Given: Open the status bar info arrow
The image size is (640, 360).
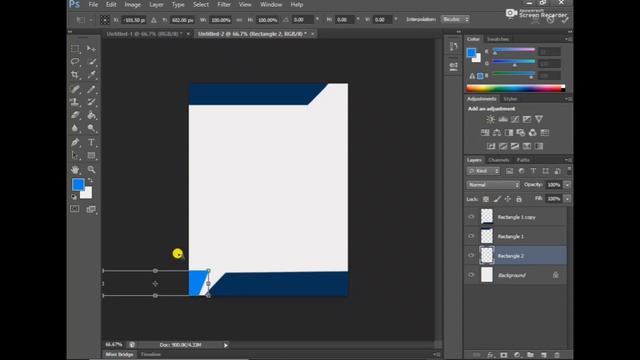Looking at the screenshot, I should click(226, 345).
